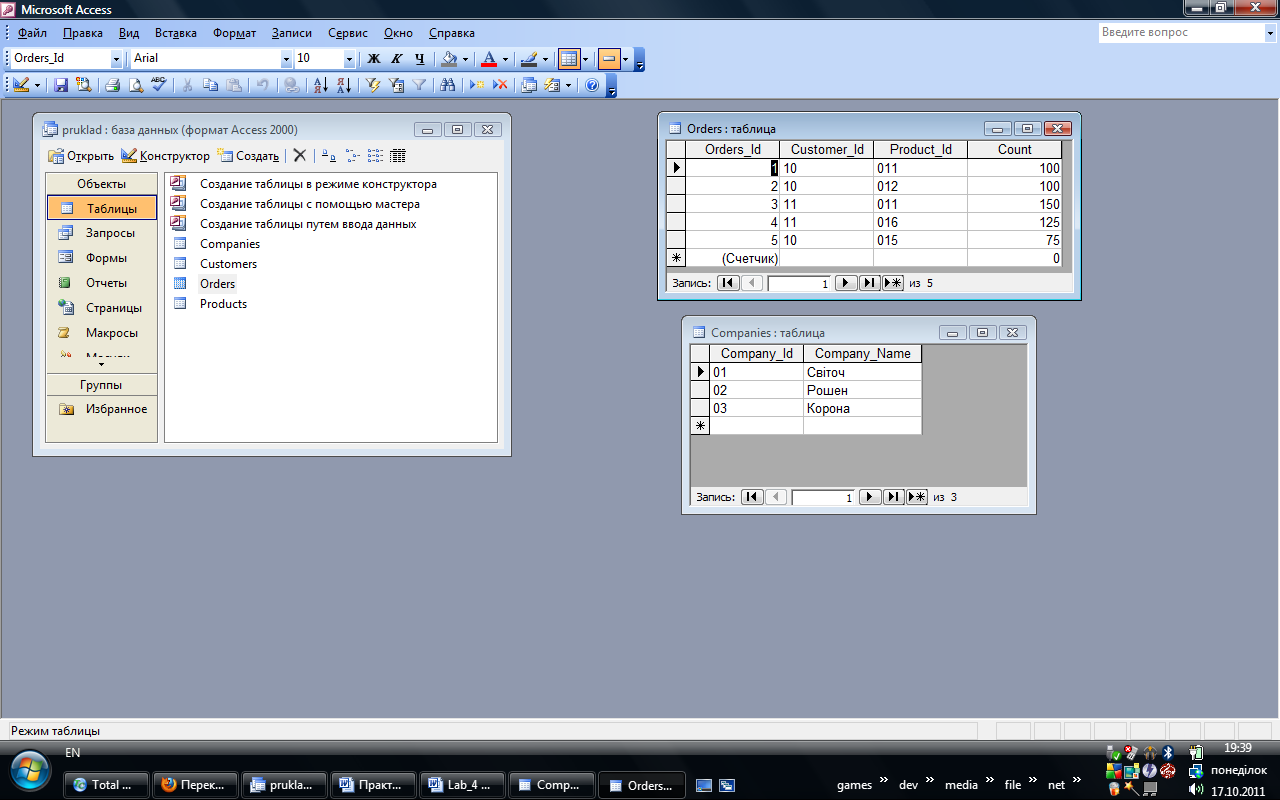Click the Save icon in toolbar
Image resolution: width=1280 pixels, height=800 pixels.
[61, 86]
